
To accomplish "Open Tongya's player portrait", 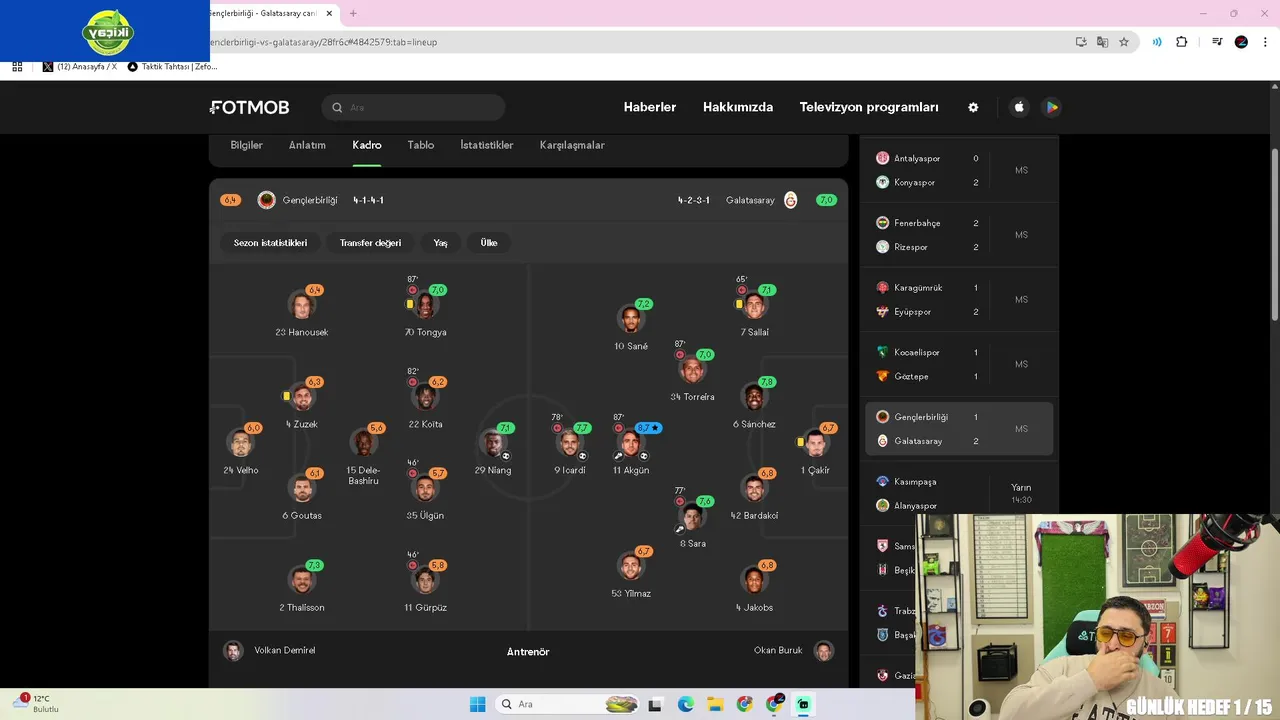I will 425,305.
